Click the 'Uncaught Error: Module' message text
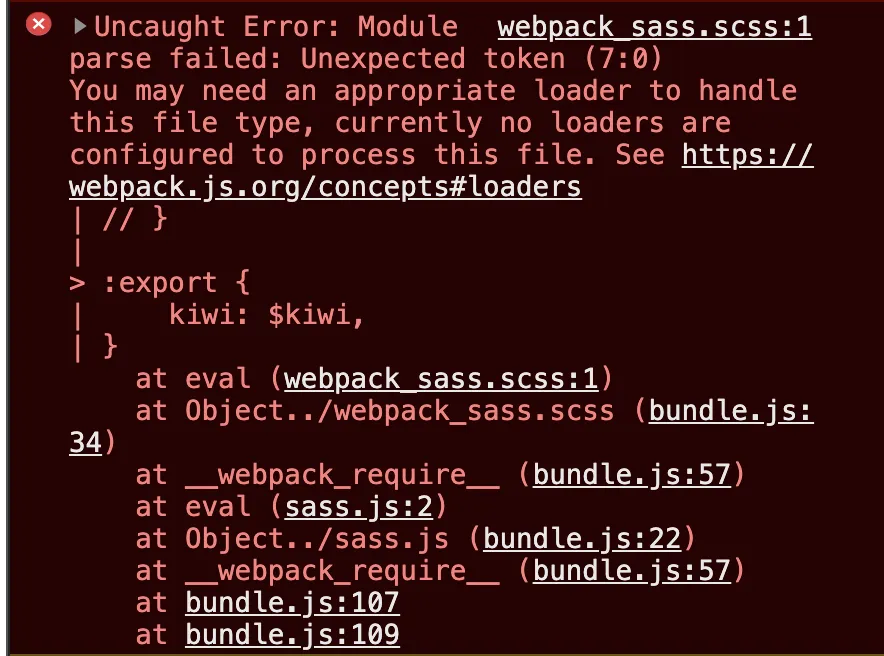 click(x=276, y=27)
